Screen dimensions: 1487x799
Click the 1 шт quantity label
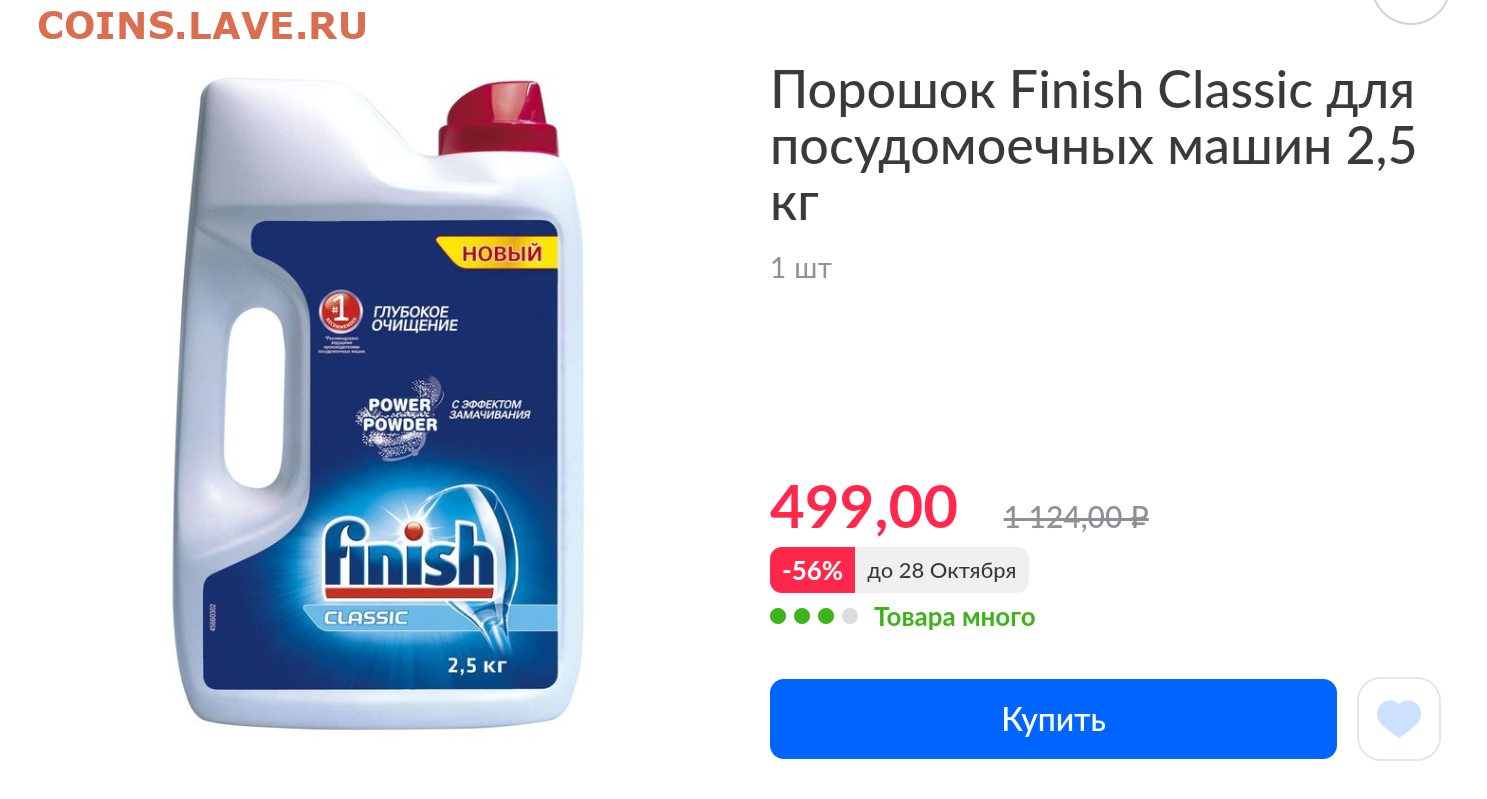pyautogui.click(x=800, y=268)
